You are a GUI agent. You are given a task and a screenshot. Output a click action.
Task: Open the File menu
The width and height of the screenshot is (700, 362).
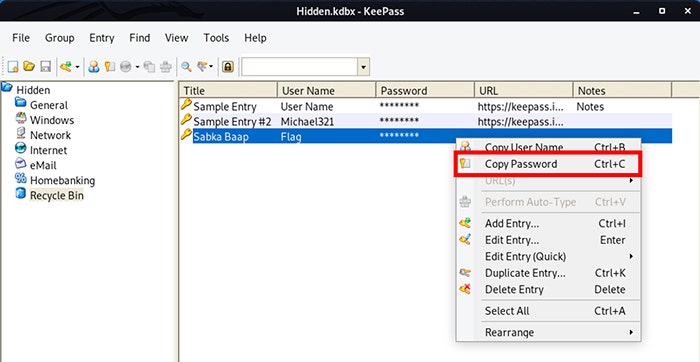coord(21,38)
